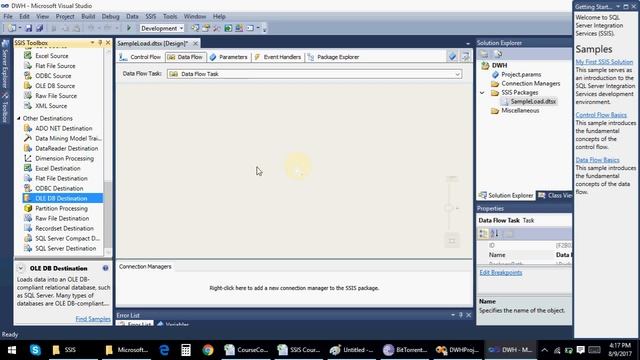The height and width of the screenshot is (360, 640).
Task: Click Categorized view icon in Properties
Action: tap(483, 233)
